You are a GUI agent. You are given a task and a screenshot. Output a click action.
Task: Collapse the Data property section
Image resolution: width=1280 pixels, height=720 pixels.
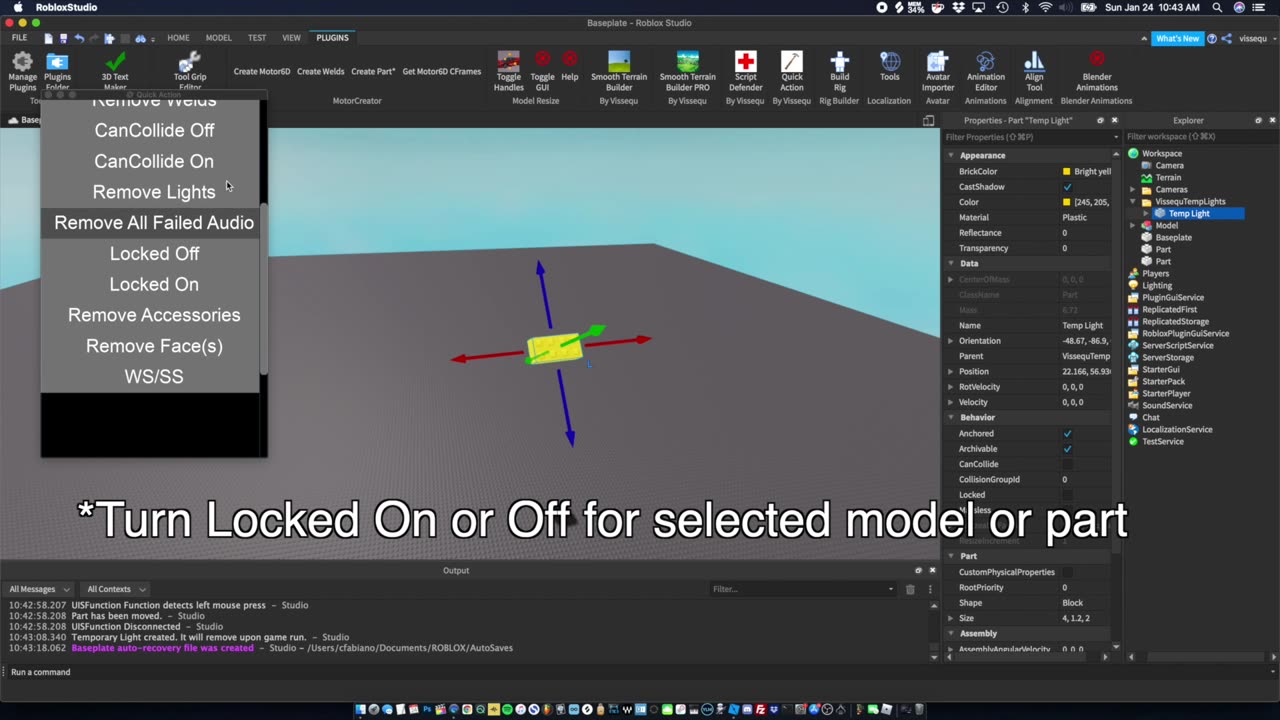click(951, 264)
